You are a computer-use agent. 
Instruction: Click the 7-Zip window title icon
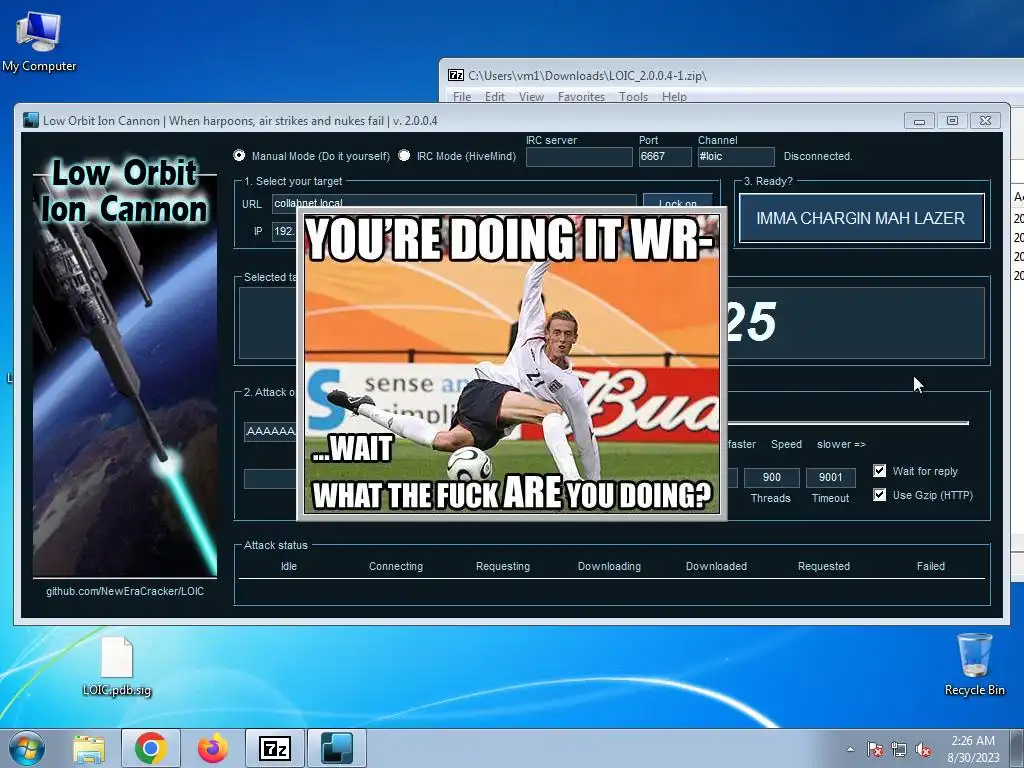tap(456, 75)
